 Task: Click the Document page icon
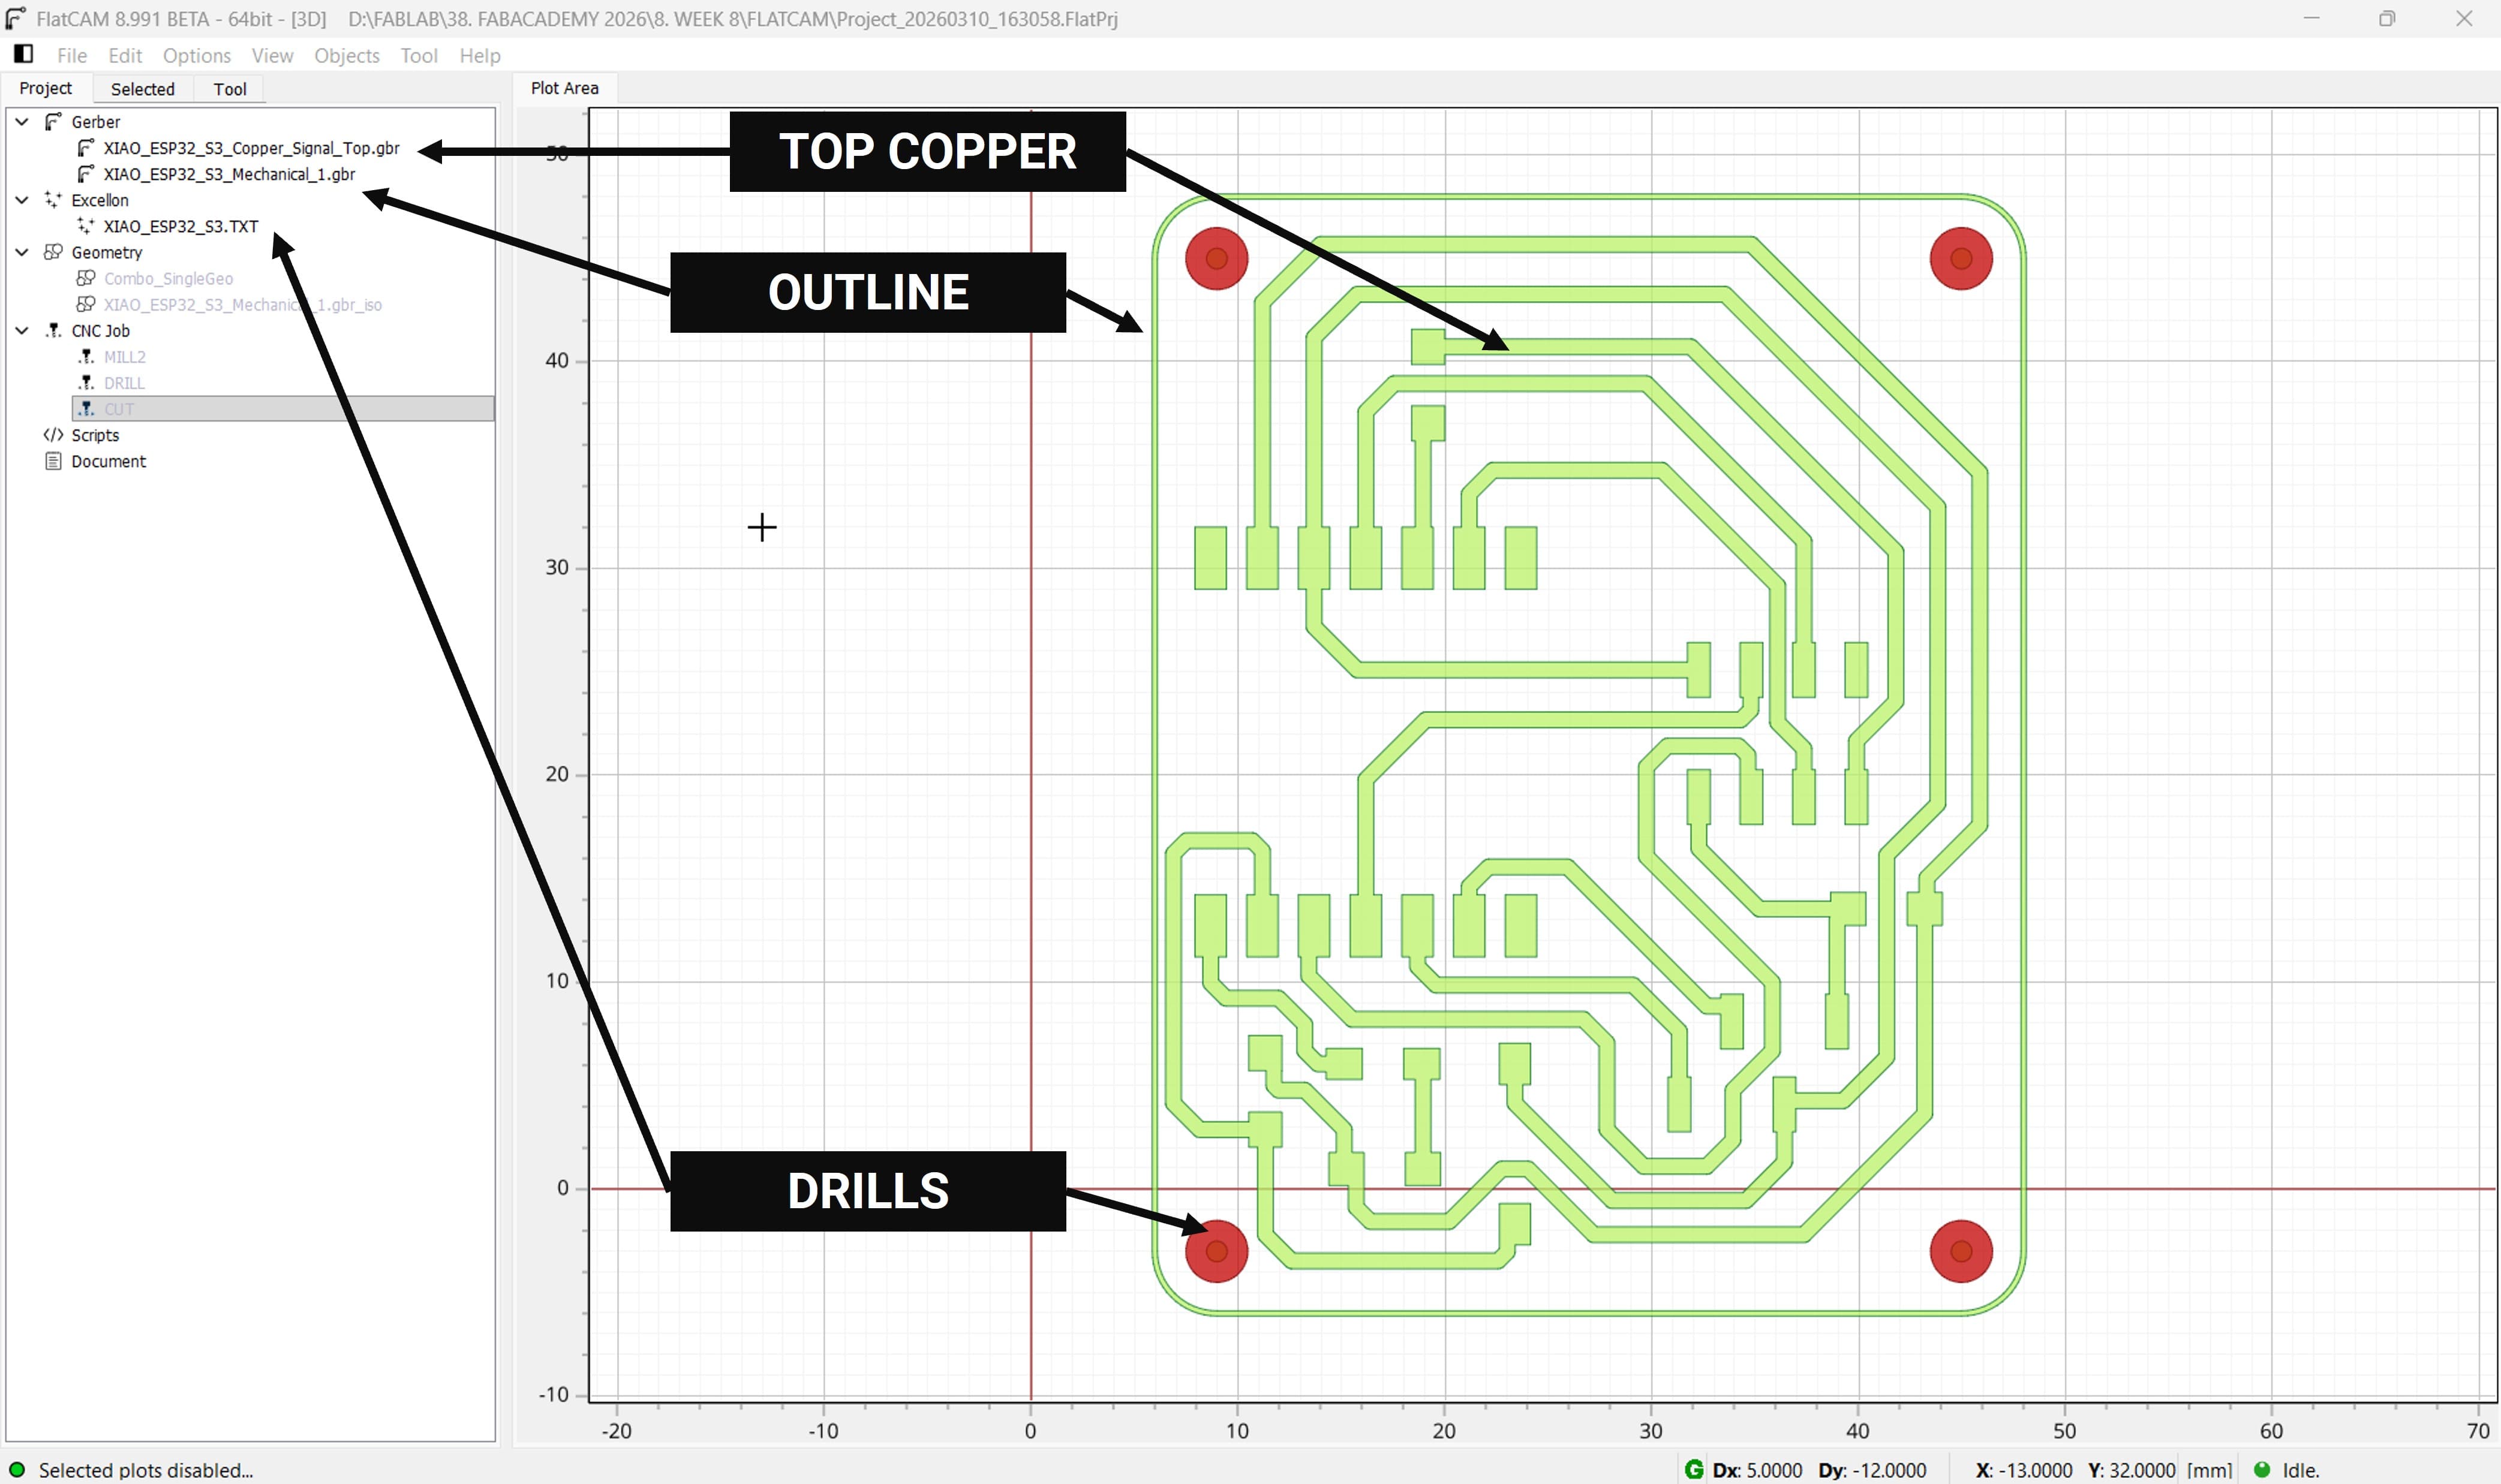click(x=53, y=461)
